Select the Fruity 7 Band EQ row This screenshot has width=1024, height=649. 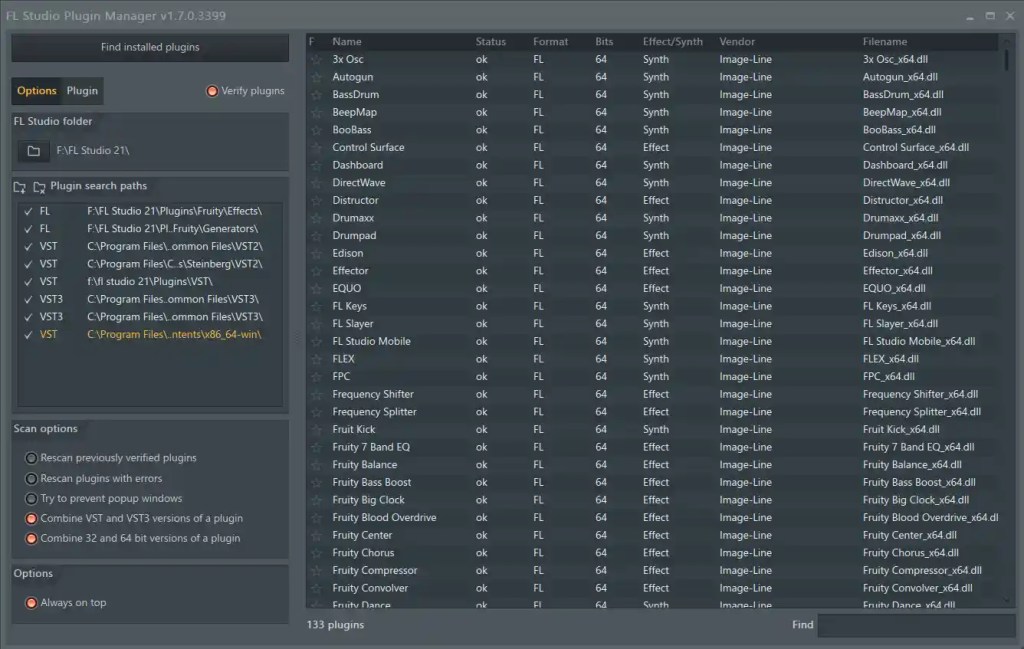[654, 447]
